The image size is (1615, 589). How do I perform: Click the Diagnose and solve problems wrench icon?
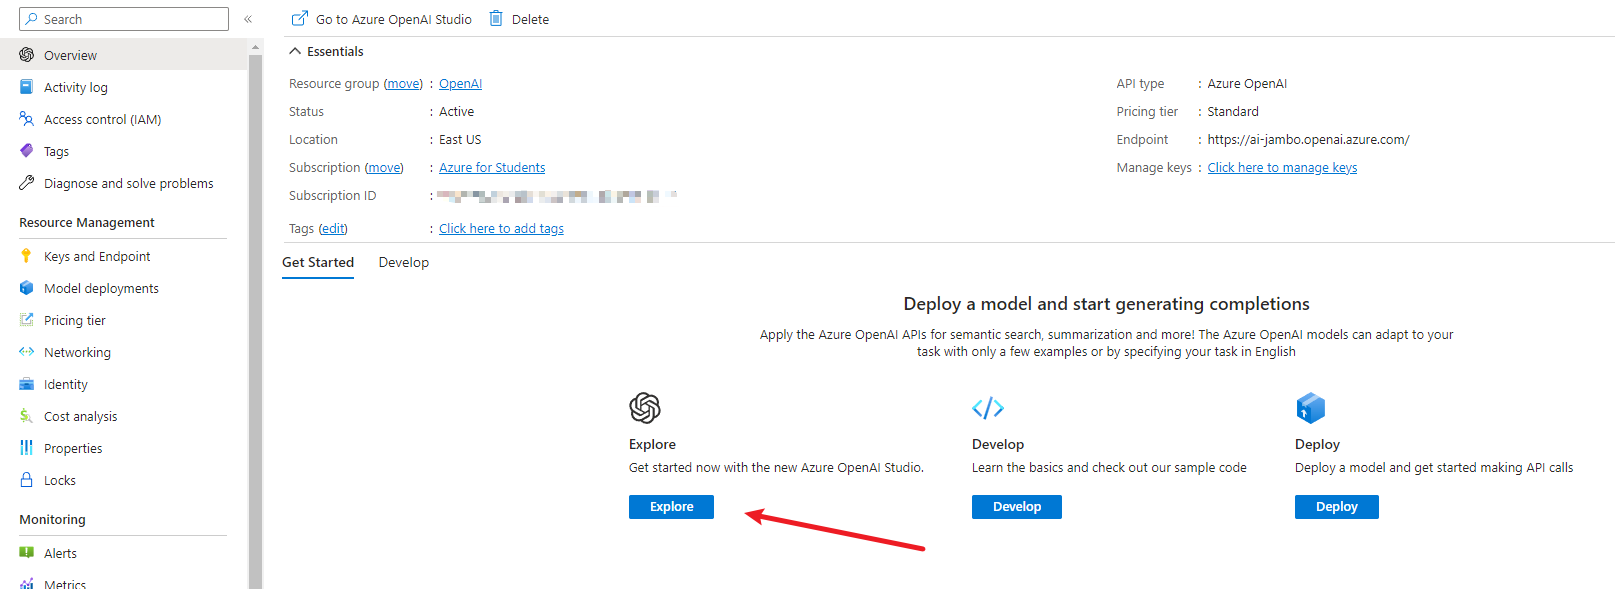tap(27, 183)
